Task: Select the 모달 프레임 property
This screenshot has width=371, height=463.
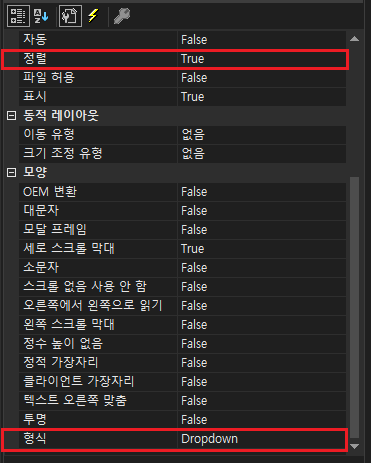Action: tap(55, 230)
